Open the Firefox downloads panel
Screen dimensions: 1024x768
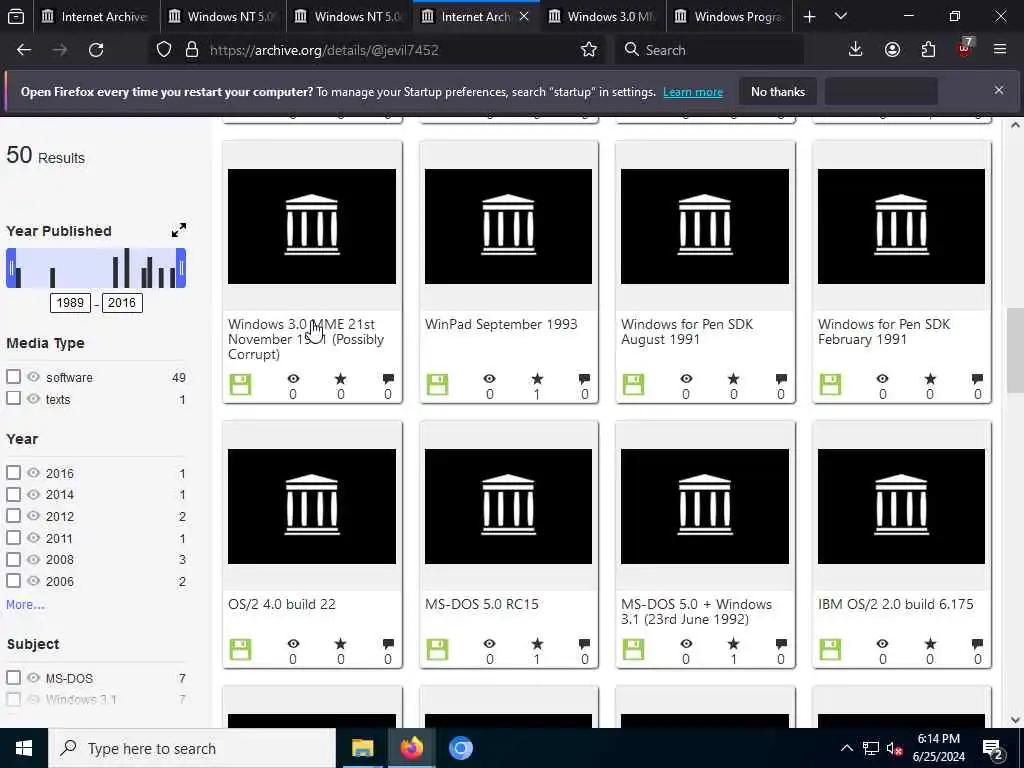tap(856, 50)
